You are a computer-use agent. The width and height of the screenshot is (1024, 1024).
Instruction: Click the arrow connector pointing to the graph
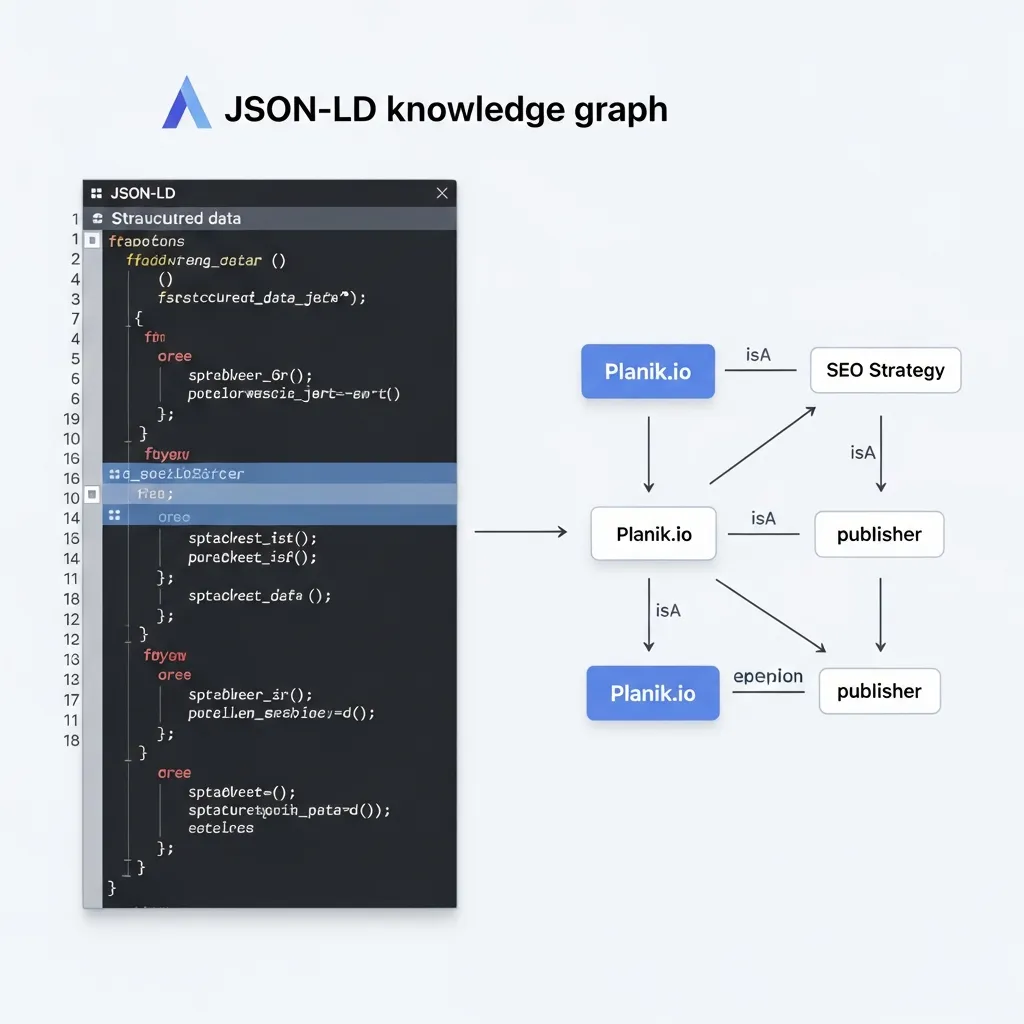tap(520, 531)
